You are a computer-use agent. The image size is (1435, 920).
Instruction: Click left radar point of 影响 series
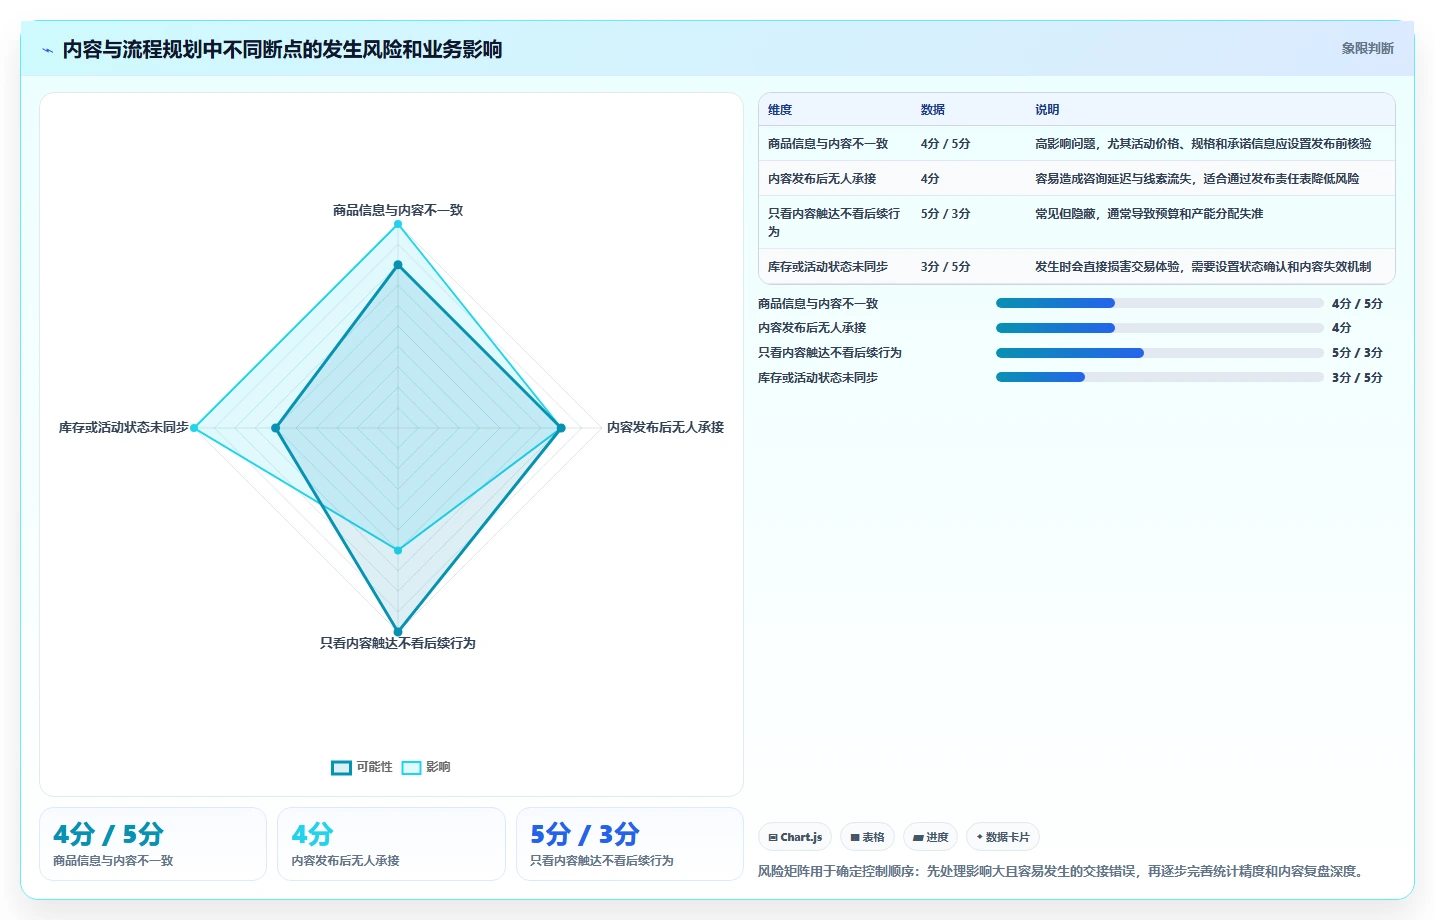pos(194,428)
